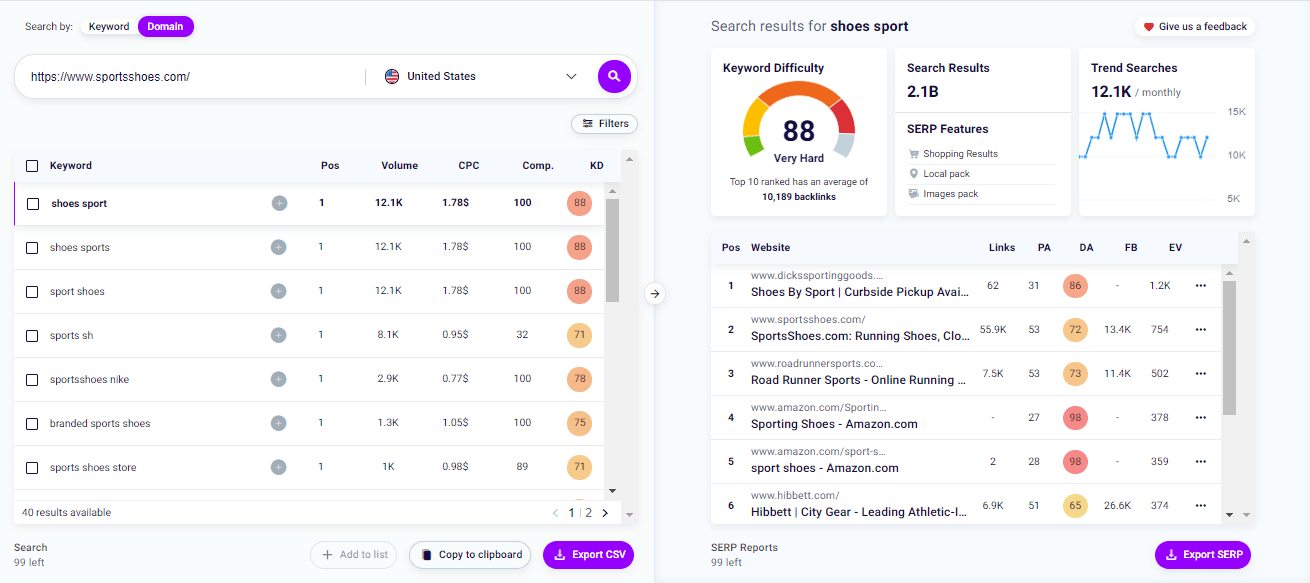Click the next page arrow in pagination

(605, 512)
